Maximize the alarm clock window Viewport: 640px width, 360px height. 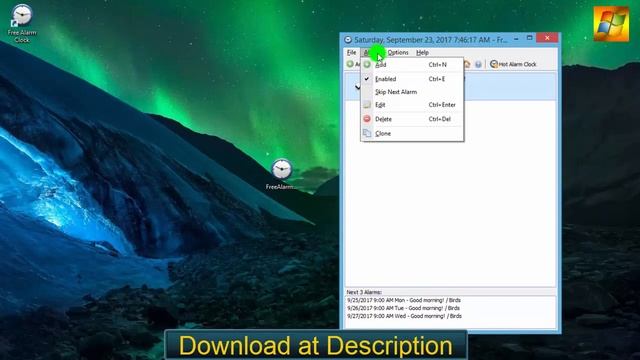pyautogui.click(x=529, y=38)
